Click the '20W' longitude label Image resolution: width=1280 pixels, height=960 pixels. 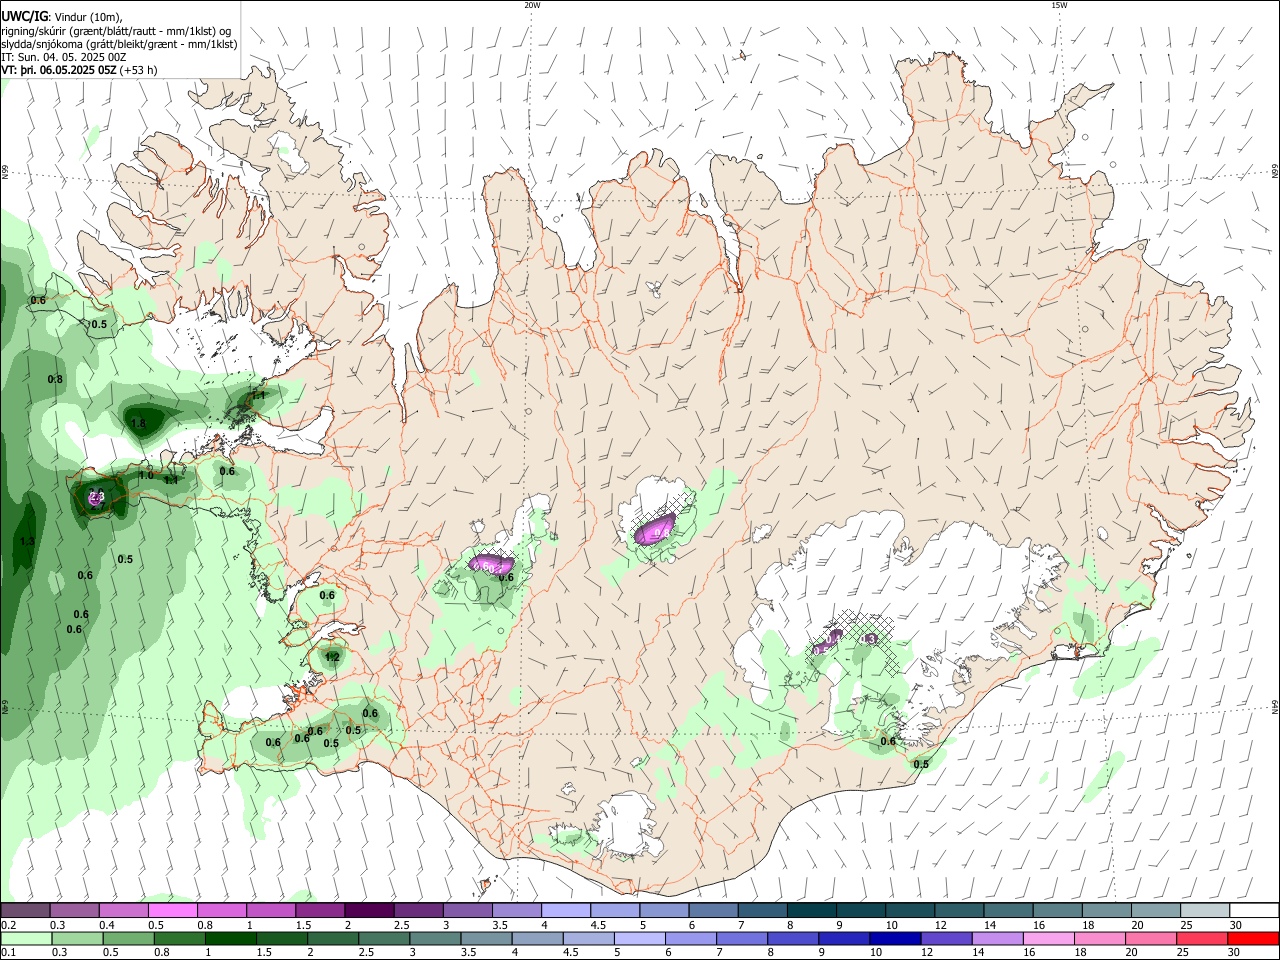click(x=531, y=5)
